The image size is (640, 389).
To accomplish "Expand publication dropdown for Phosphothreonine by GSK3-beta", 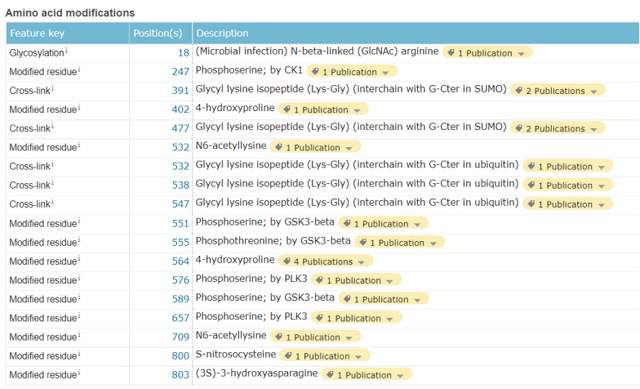I will 399,242.
